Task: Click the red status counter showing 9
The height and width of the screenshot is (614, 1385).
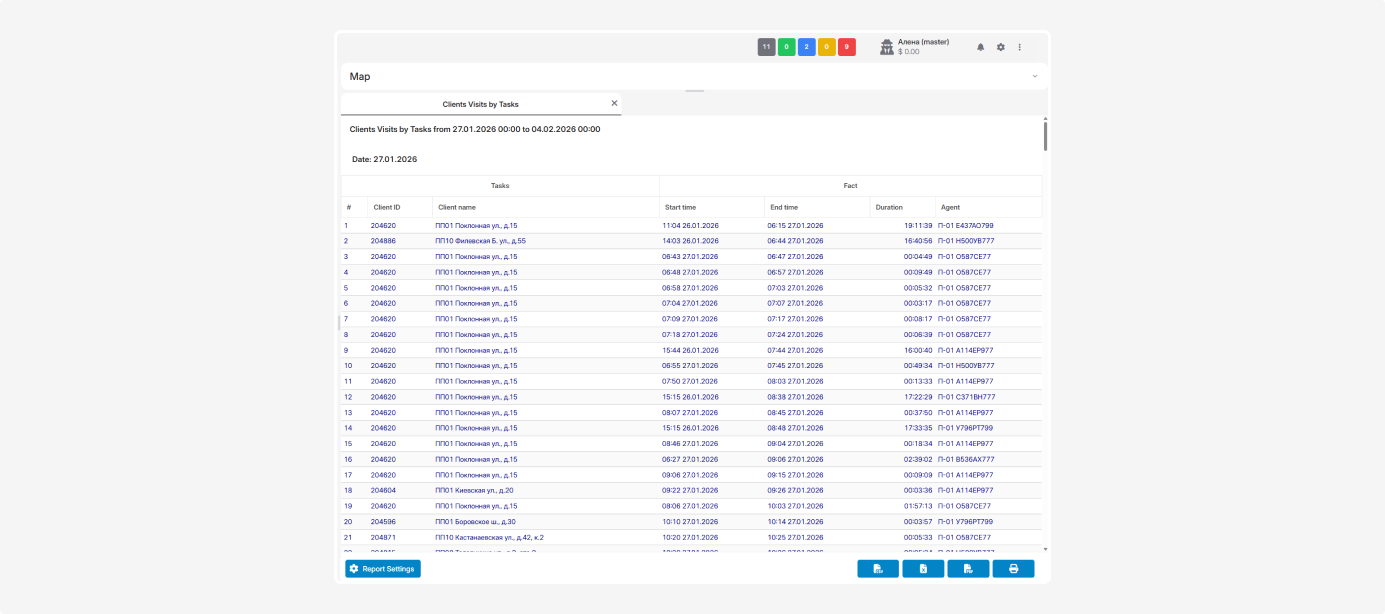Action: pos(847,47)
